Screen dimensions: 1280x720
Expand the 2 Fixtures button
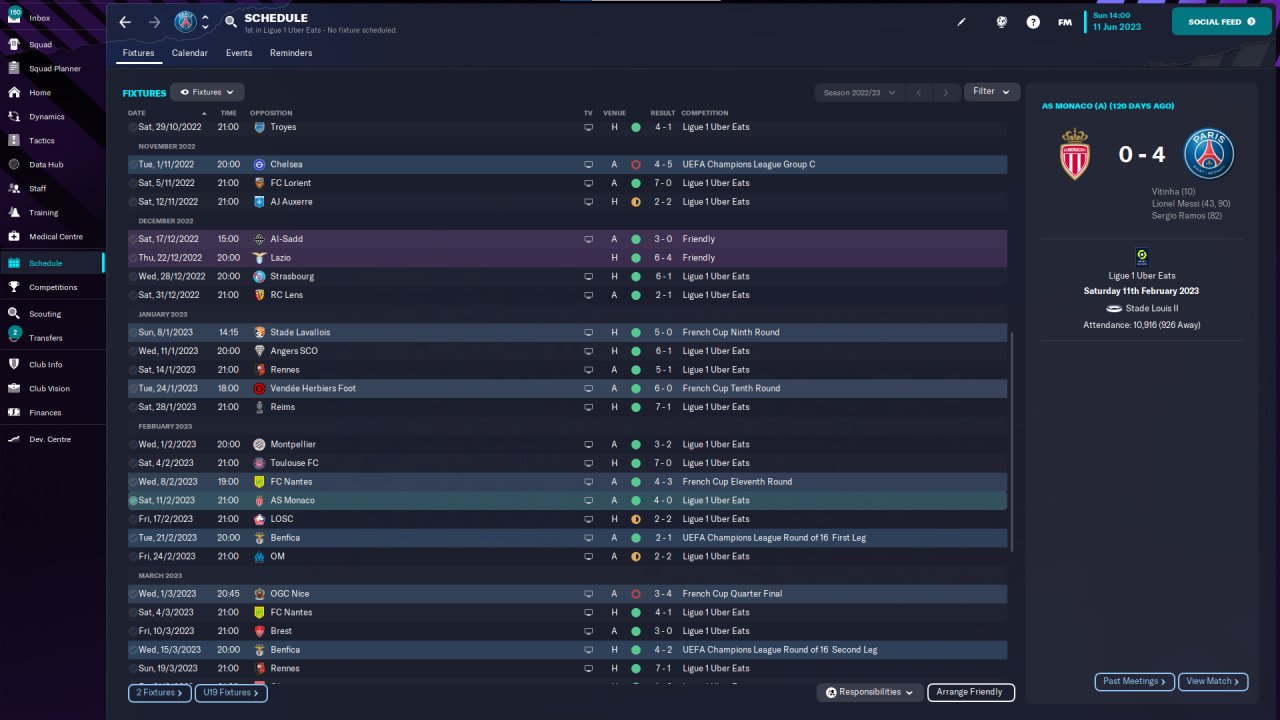(160, 692)
